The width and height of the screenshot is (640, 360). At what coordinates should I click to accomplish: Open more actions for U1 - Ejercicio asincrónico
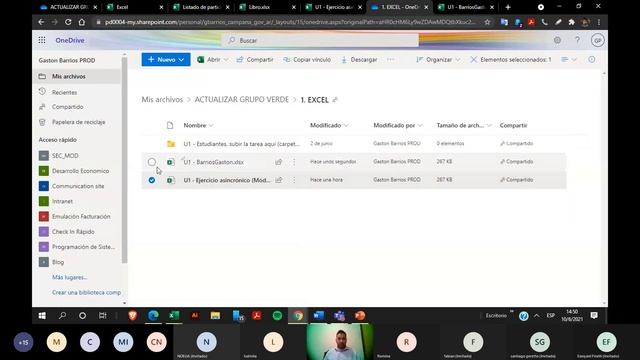tap(294, 180)
